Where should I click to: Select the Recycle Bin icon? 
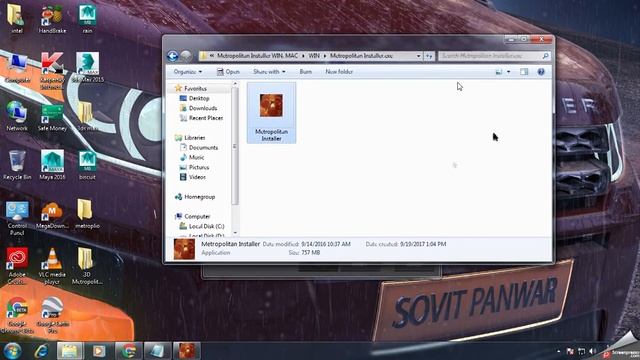pyautogui.click(x=17, y=165)
